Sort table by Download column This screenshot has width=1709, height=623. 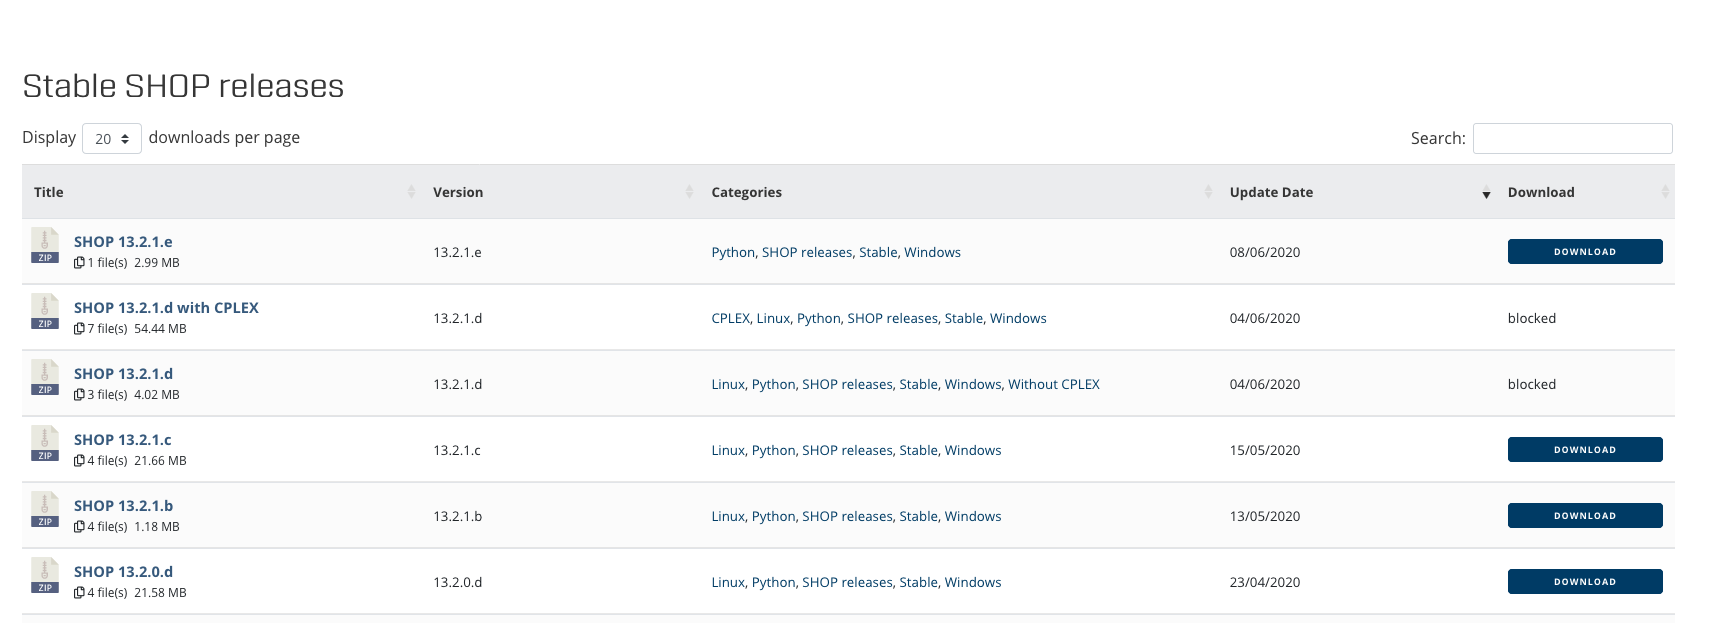pyautogui.click(x=1586, y=192)
